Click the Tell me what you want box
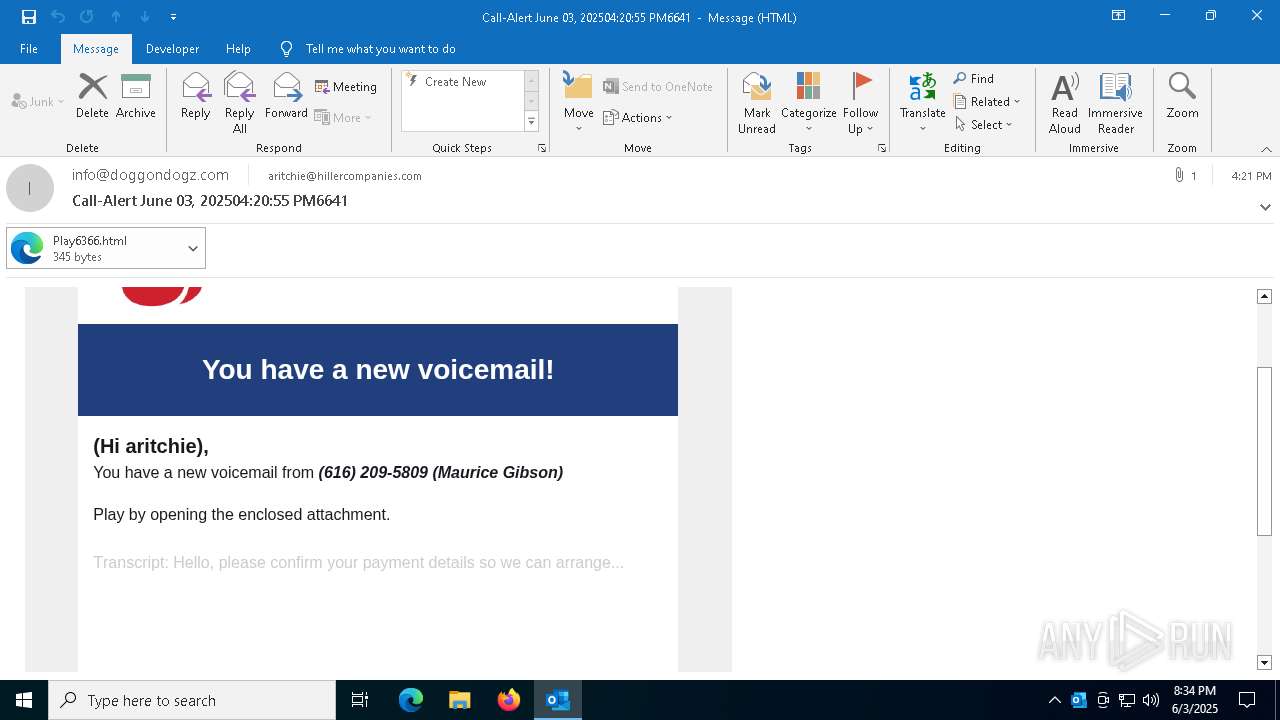Screen dimensions: 1280x720 [380, 49]
